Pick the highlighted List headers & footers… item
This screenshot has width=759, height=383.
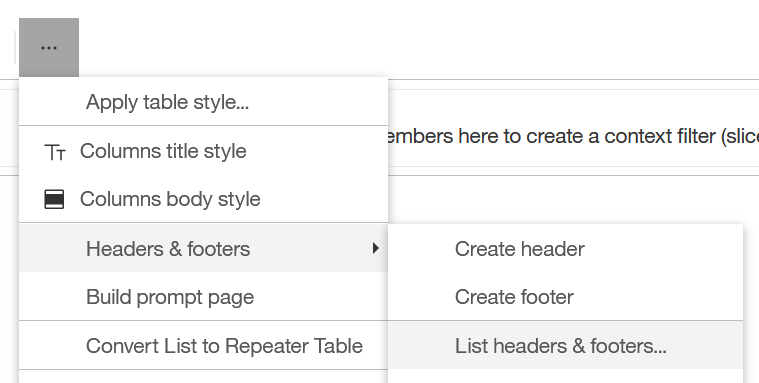tap(565, 346)
